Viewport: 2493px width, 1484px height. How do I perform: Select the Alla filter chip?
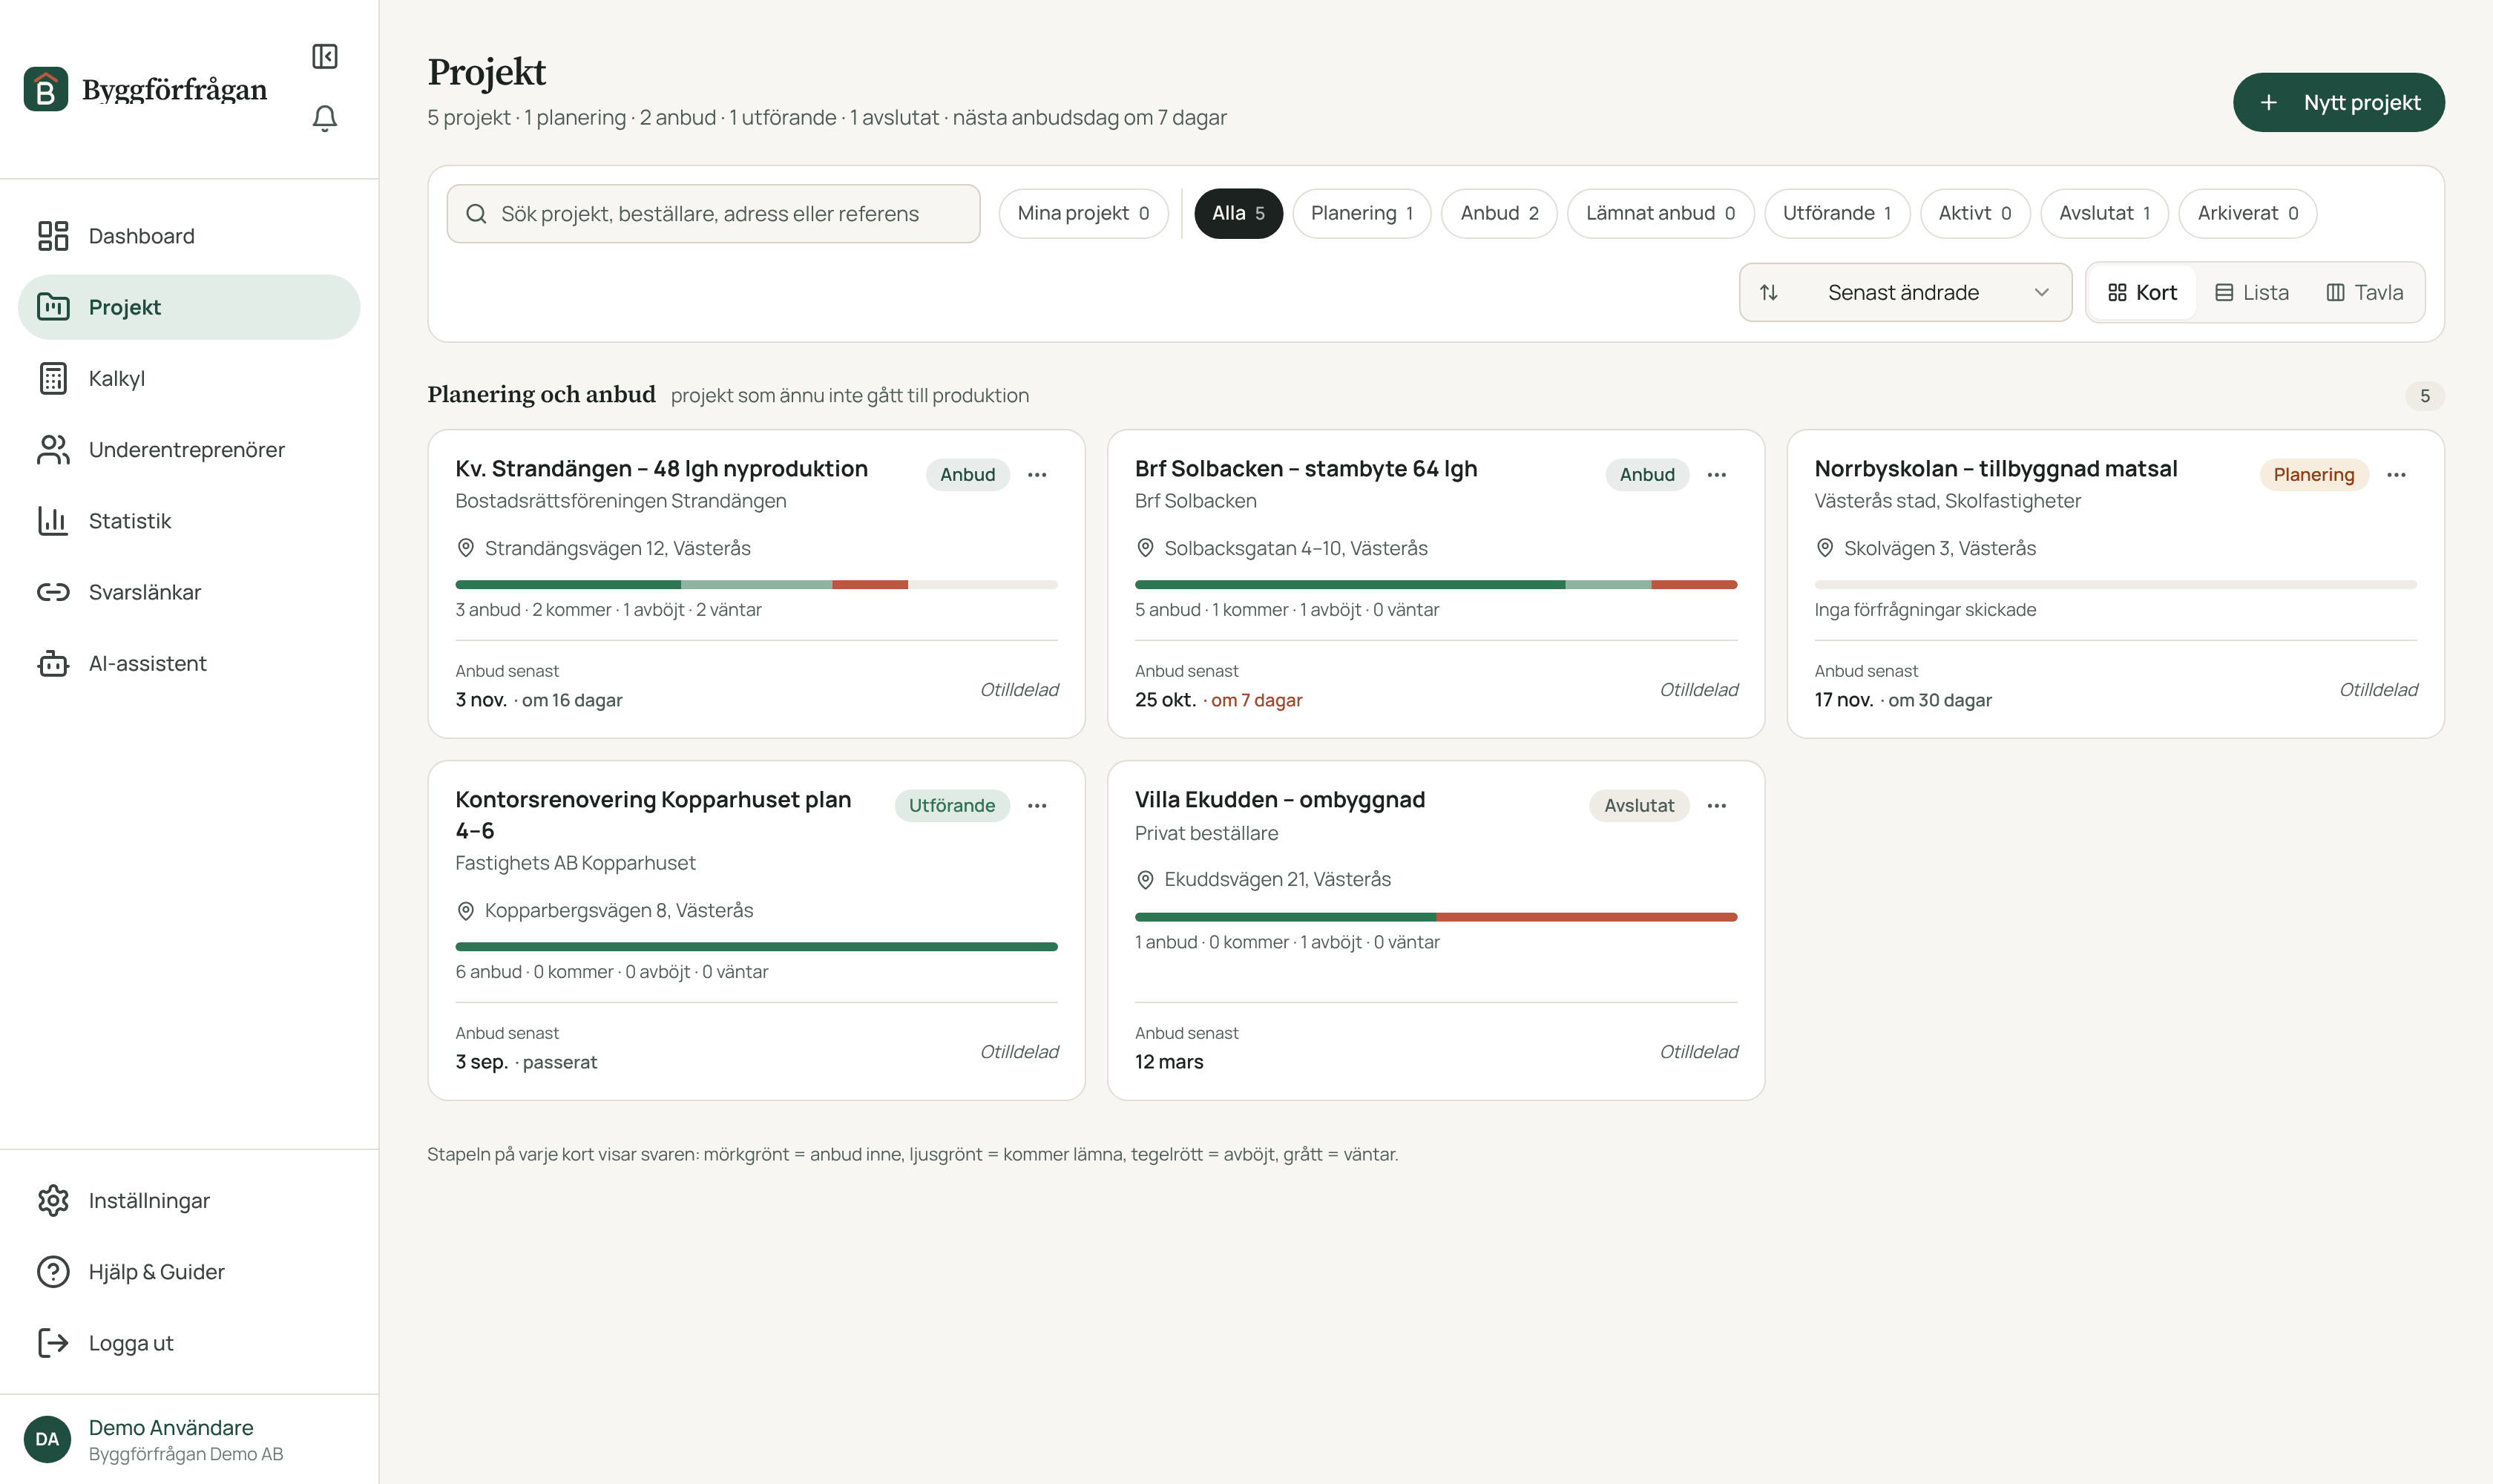(1238, 213)
